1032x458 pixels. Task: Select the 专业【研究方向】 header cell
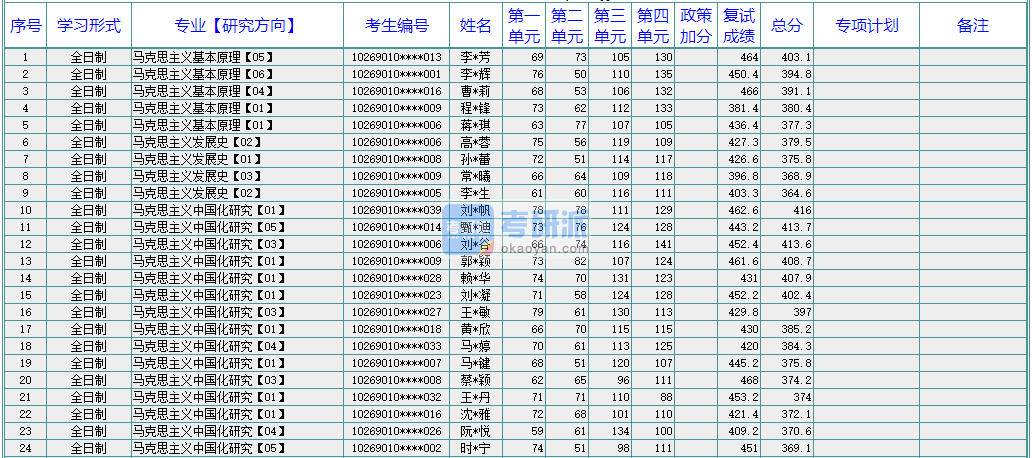tap(236, 26)
